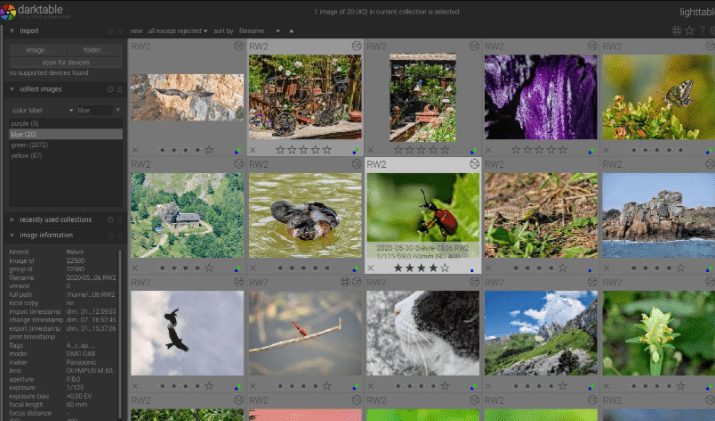Switch to the lighttable view label
715x421 pixels.
click(x=697, y=12)
